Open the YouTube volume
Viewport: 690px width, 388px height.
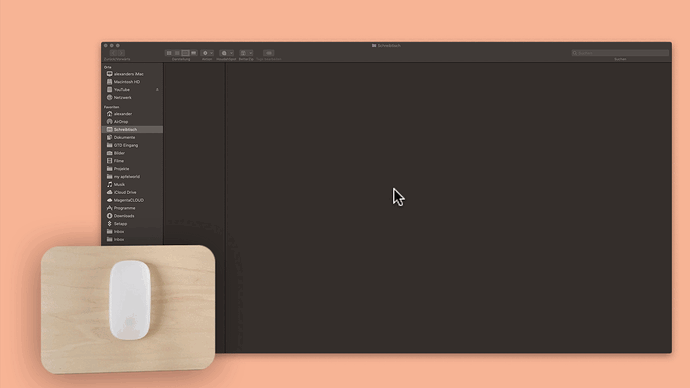coord(132,90)
